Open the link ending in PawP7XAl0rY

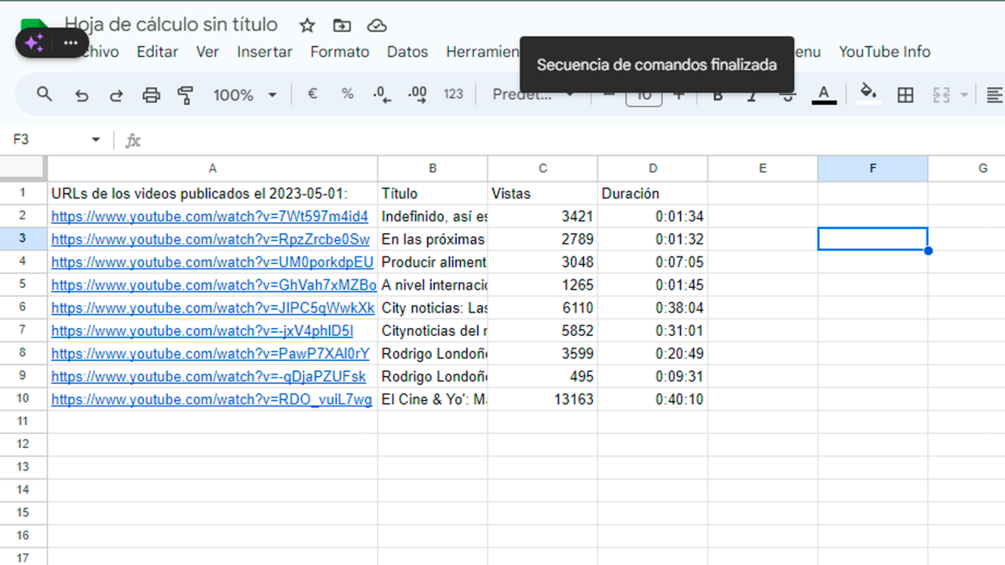coord(210,354)
